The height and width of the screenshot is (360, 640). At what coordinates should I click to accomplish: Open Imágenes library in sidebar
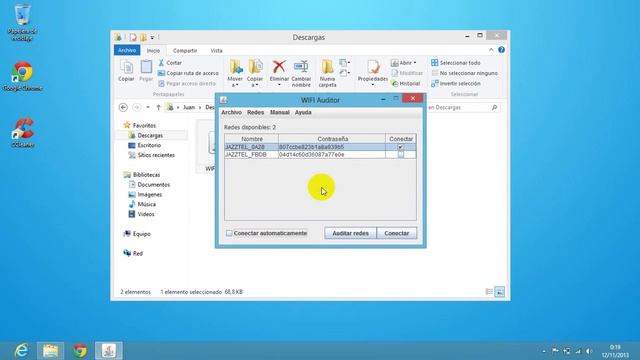pyautogui.click(x=149, y=195)
